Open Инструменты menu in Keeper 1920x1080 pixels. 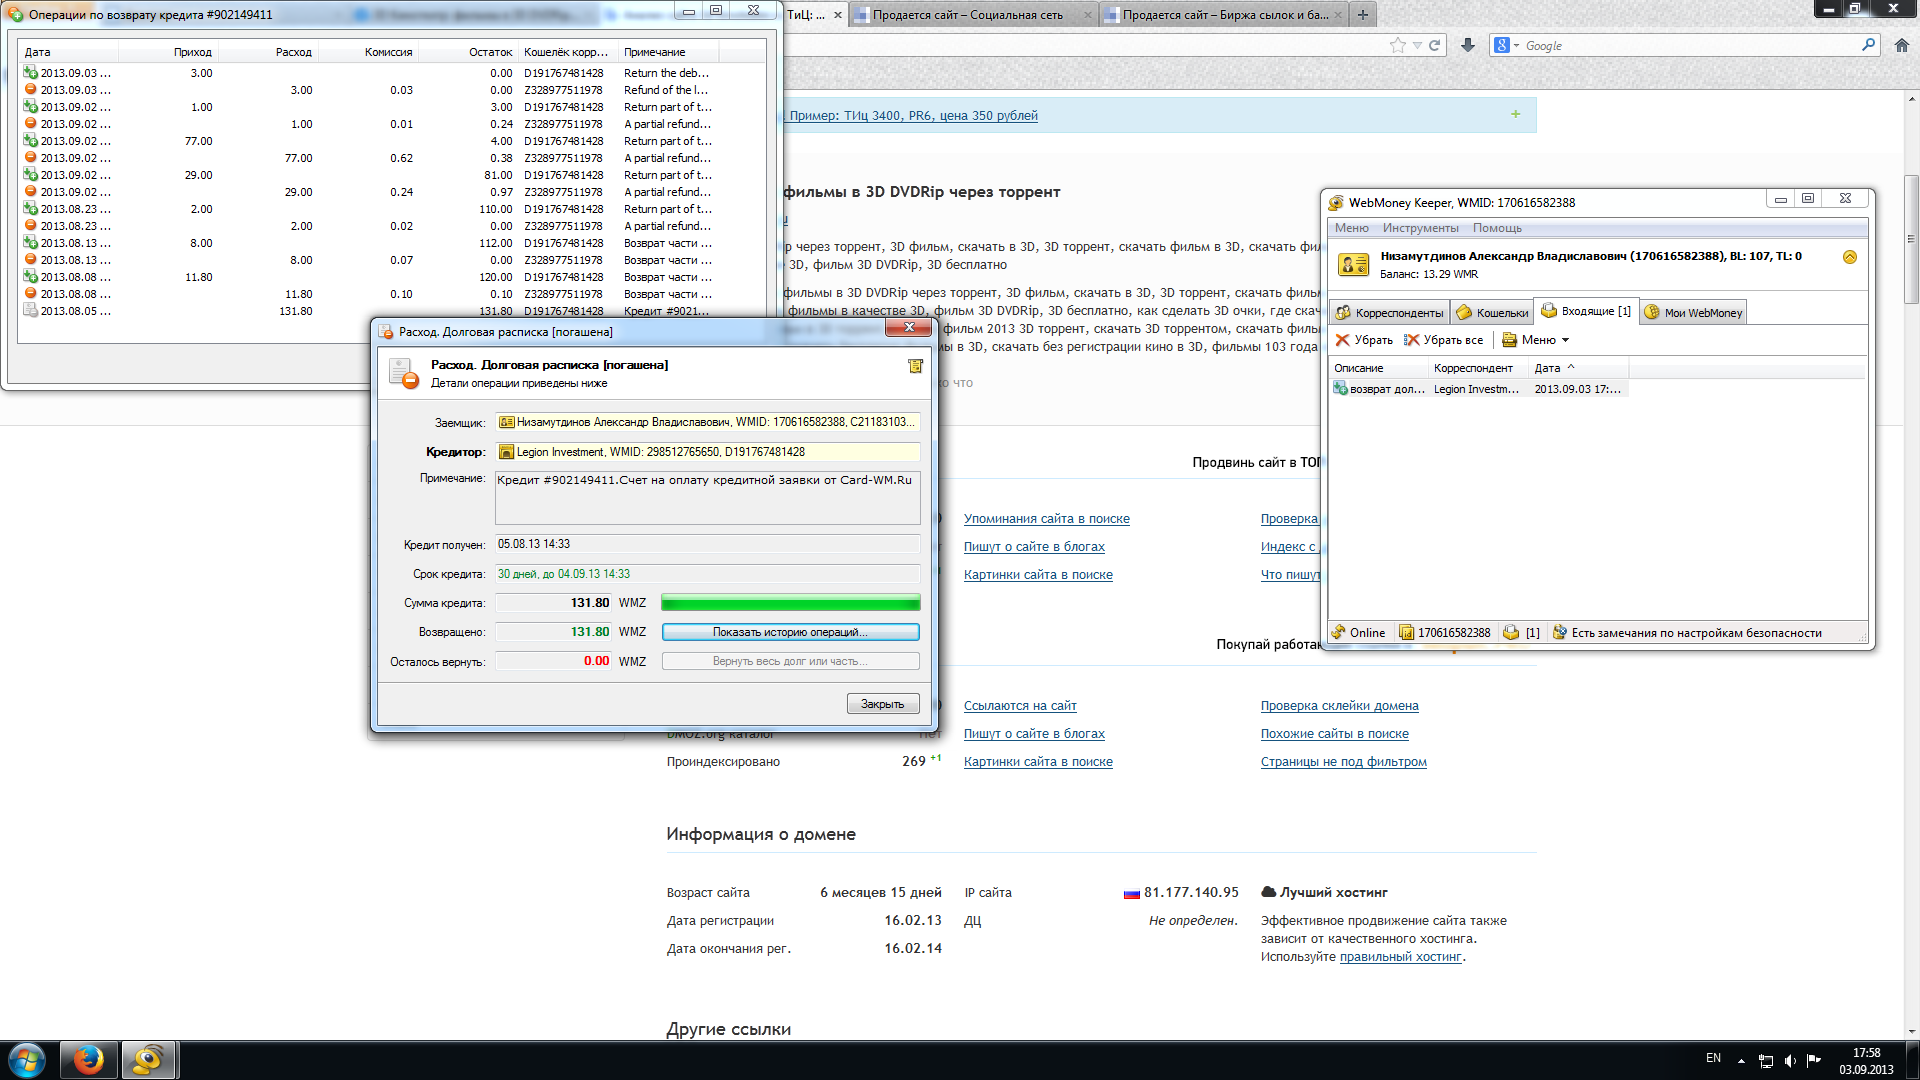(x=1420, y=228)
